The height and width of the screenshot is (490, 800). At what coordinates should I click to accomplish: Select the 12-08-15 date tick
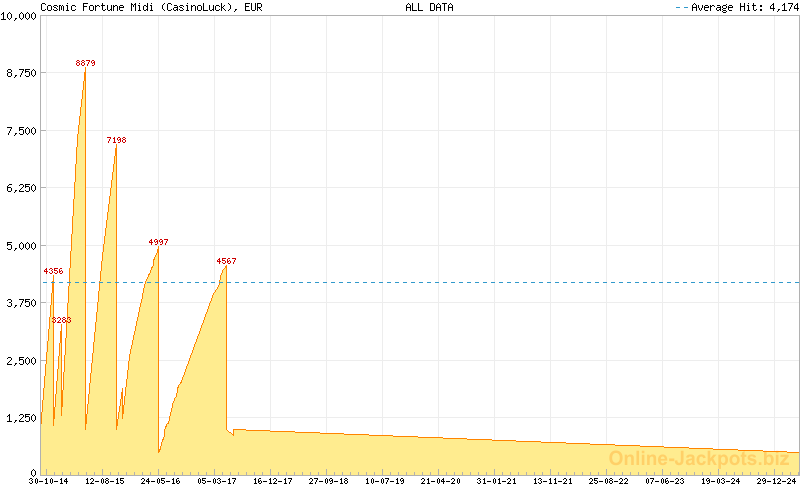coord(105,481)
